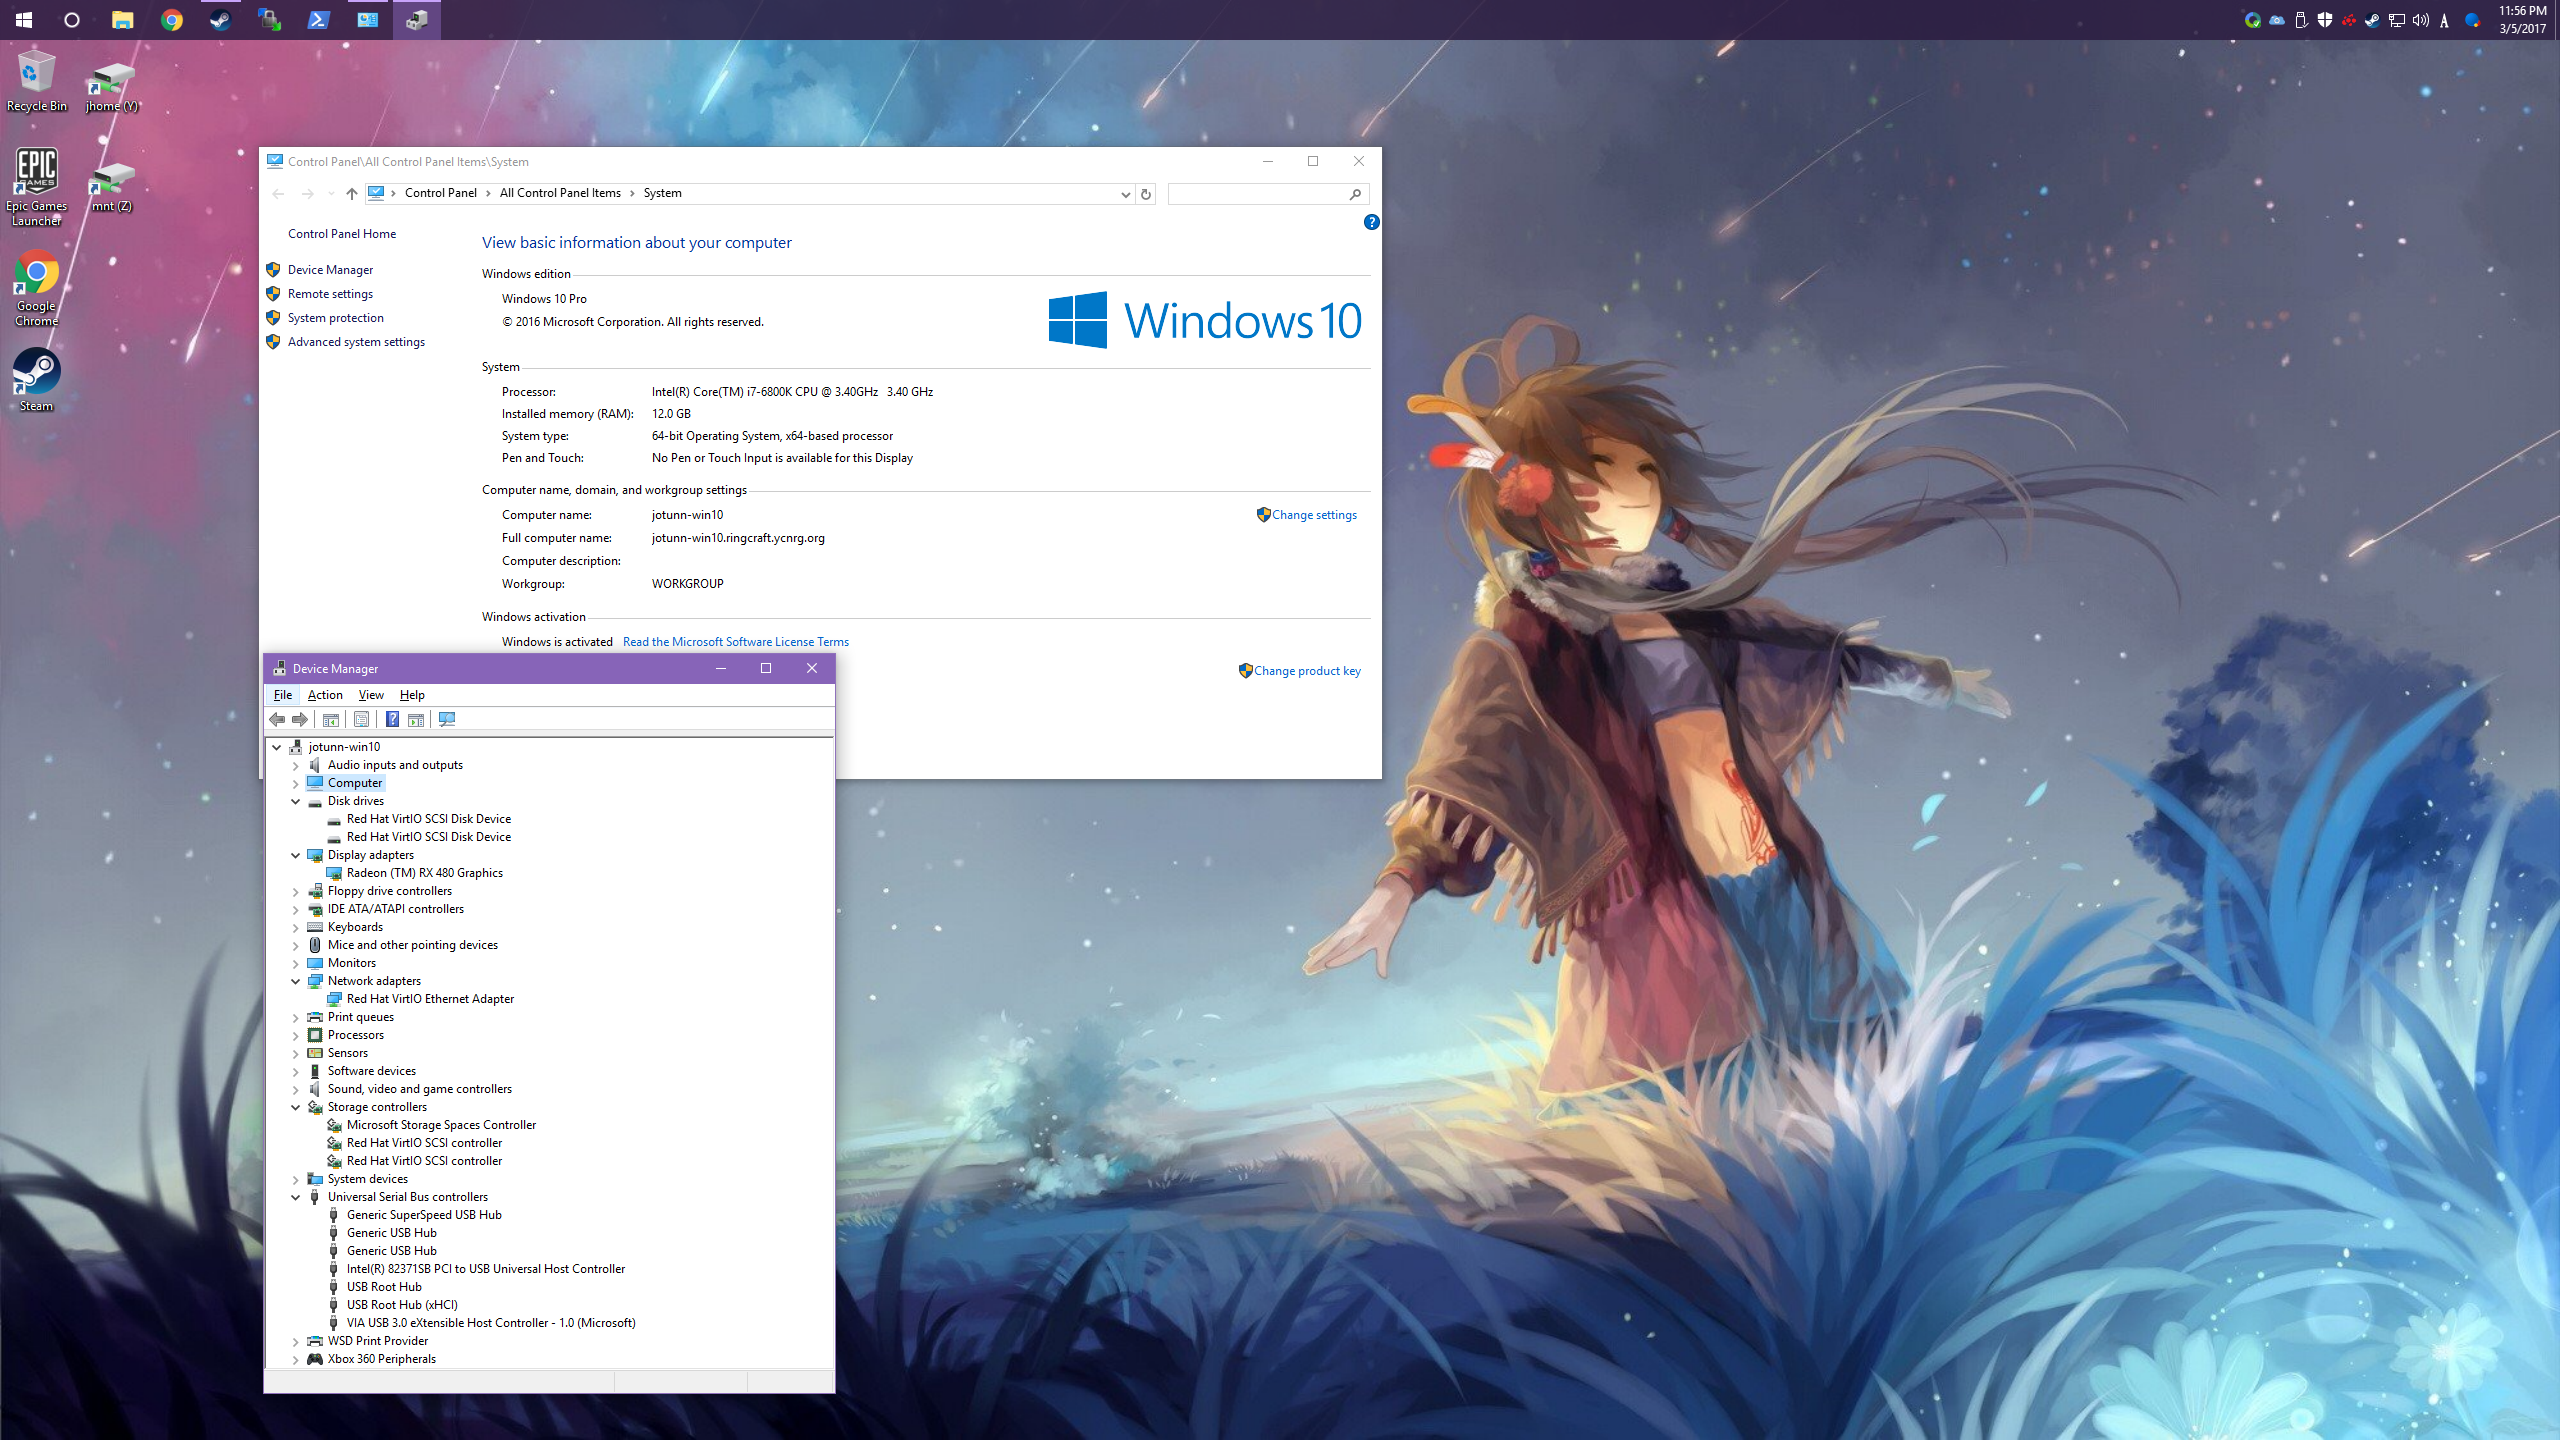The width and height of the screenshot is (2560, 1440).
Task: Open address bar history dropdown arrow
Action: [x=1126, y=194]
